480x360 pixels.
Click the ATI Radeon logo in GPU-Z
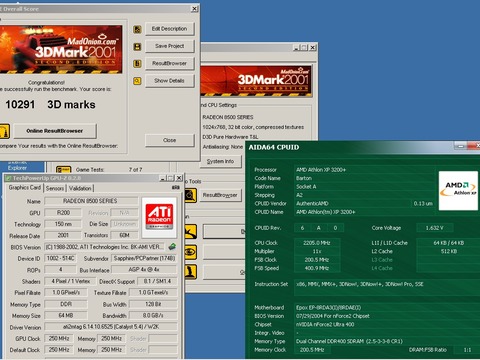(159, 217)
